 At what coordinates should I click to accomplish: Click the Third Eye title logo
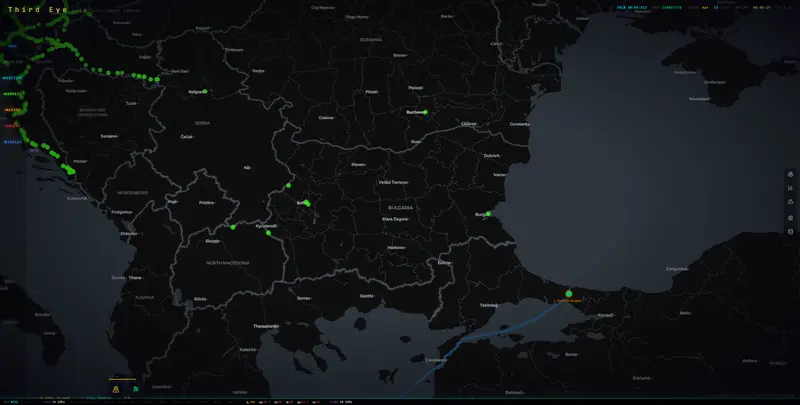38,9
